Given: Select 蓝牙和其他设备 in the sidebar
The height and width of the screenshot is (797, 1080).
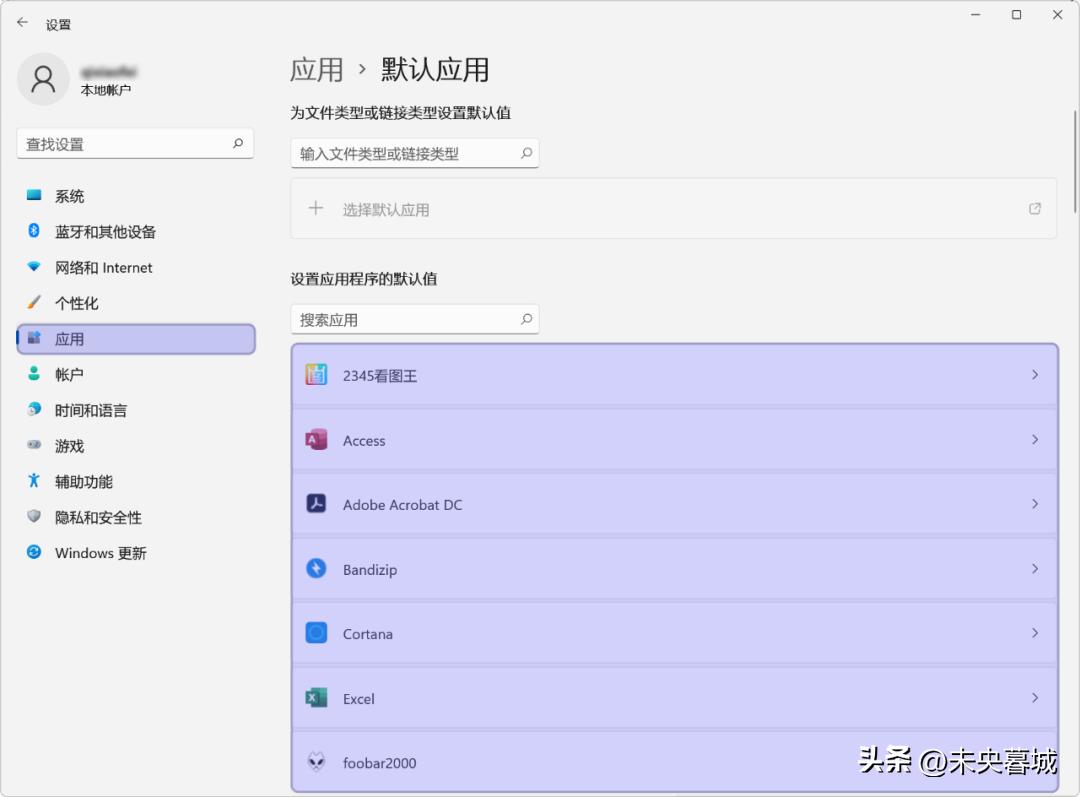Looking at the screenshot, I should pos(100,231).
